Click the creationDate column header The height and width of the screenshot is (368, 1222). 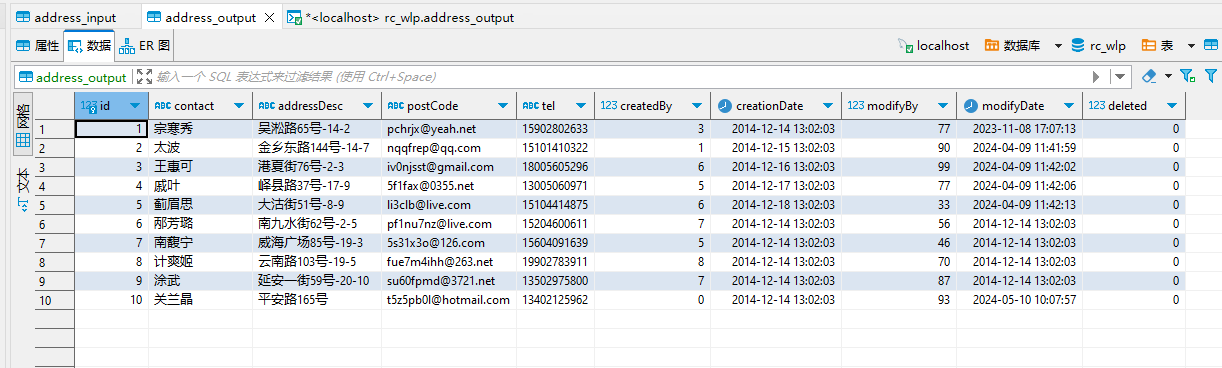click(776, 105)
